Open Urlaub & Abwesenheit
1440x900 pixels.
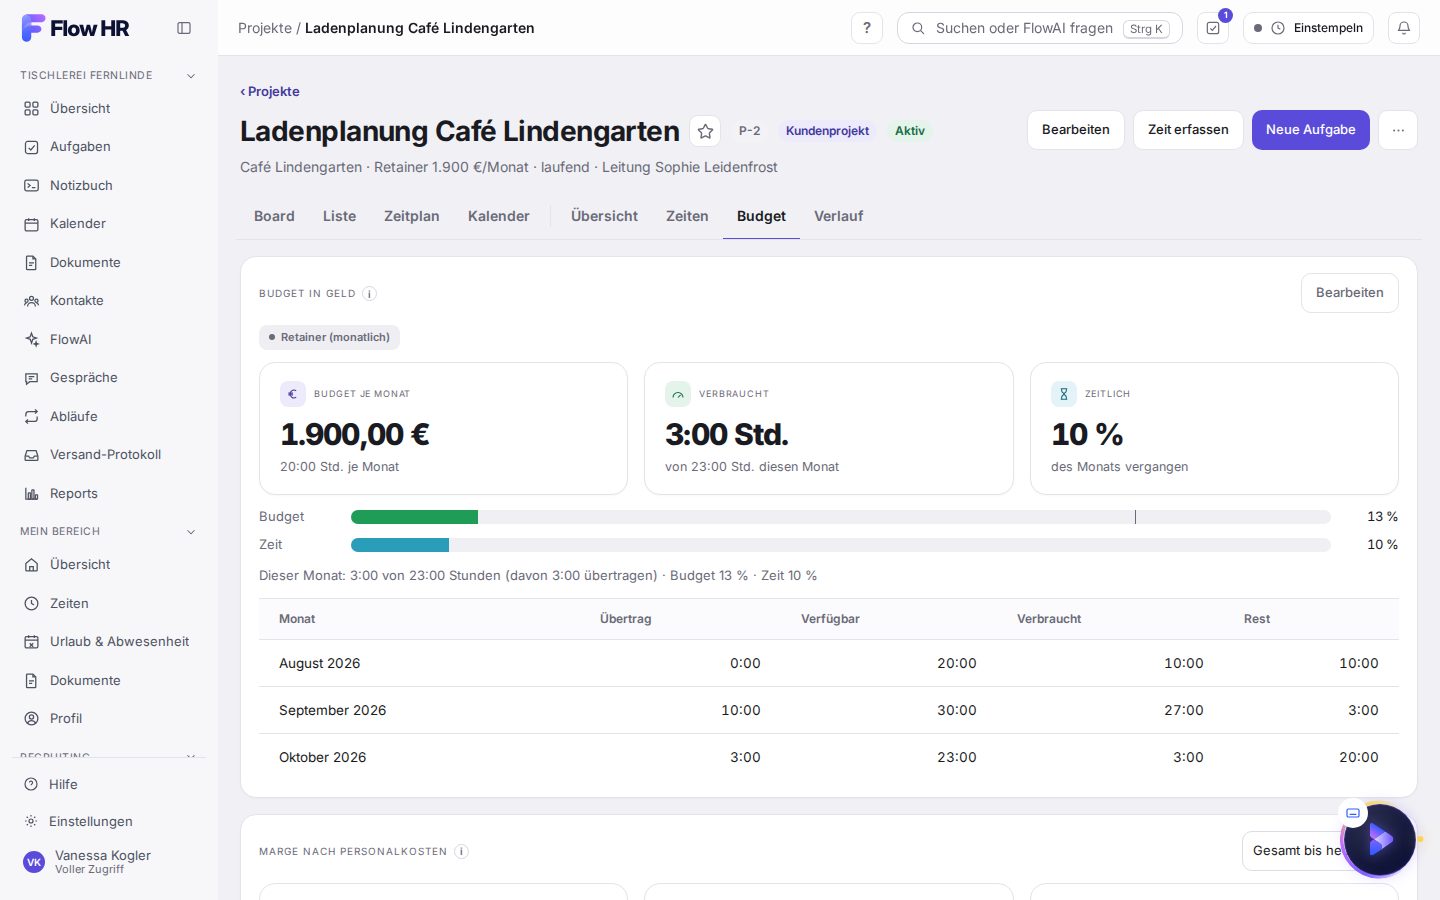pyautogui.click(x=109, y=641)
